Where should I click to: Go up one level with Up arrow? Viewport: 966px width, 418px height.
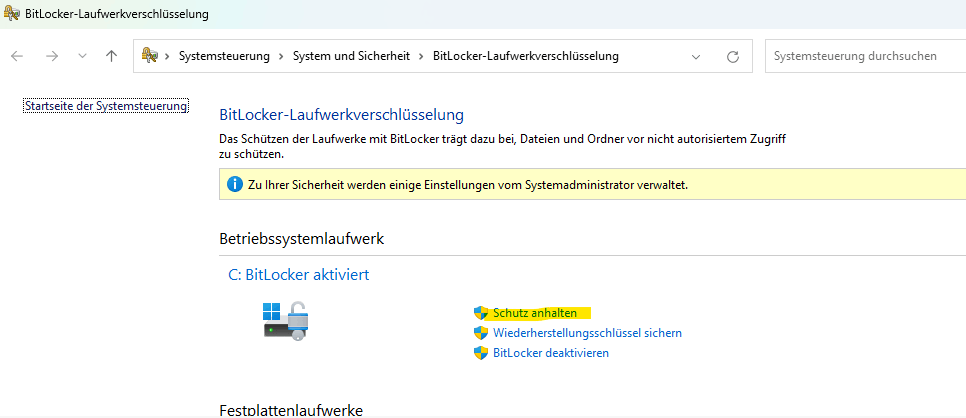[112, 56]
